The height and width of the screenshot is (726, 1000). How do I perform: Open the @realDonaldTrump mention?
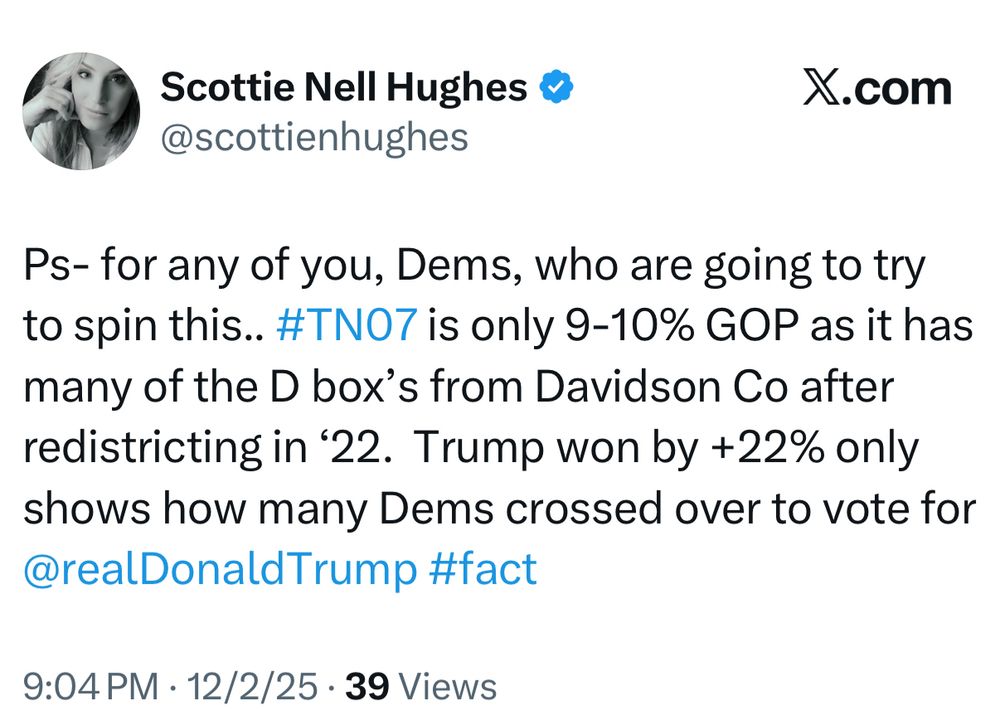coord(220,569)
